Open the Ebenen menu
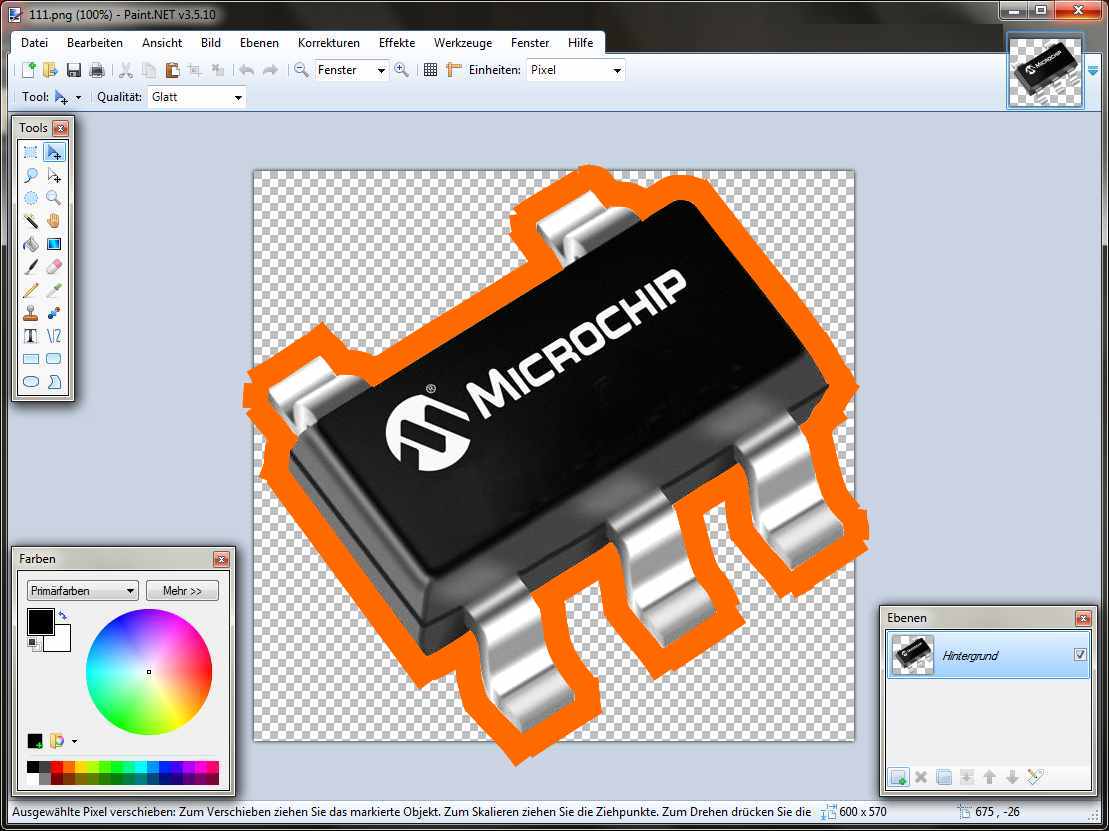 click(x=259, y=42)
